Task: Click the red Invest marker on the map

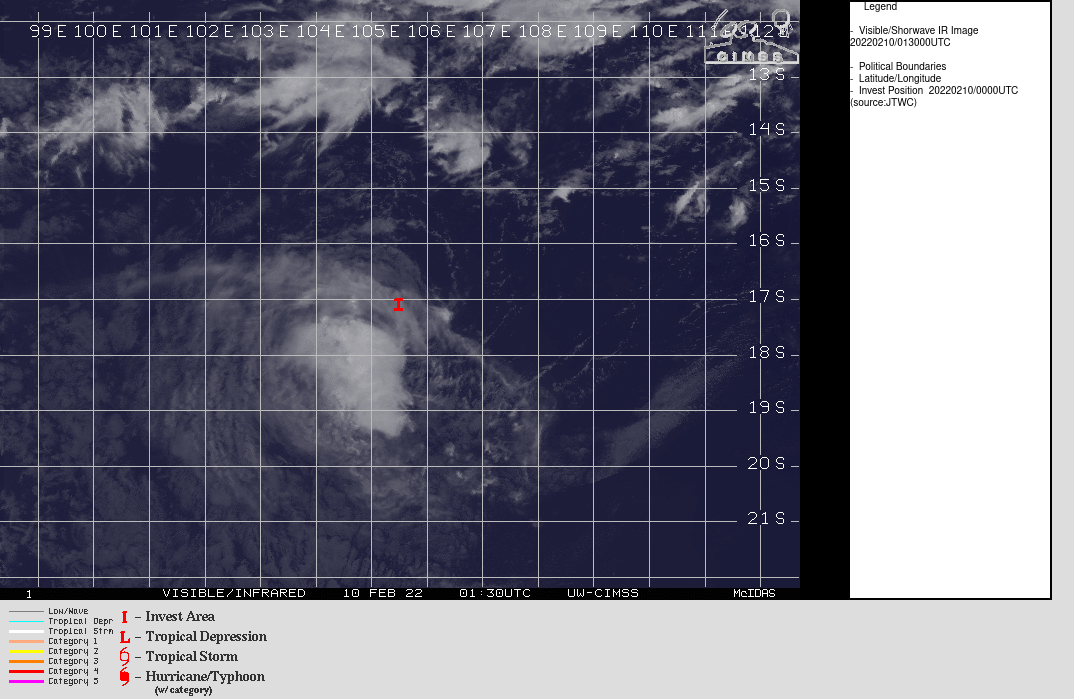Action: pyautogui.click(x=398, y=304)
